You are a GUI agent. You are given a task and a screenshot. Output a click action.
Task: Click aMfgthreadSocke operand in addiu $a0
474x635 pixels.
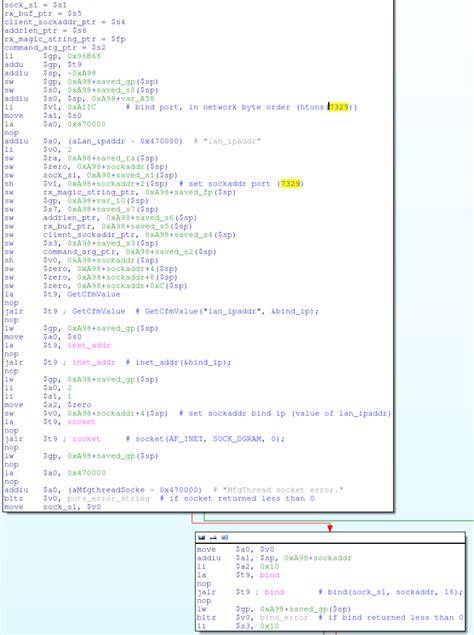[110, 490]
